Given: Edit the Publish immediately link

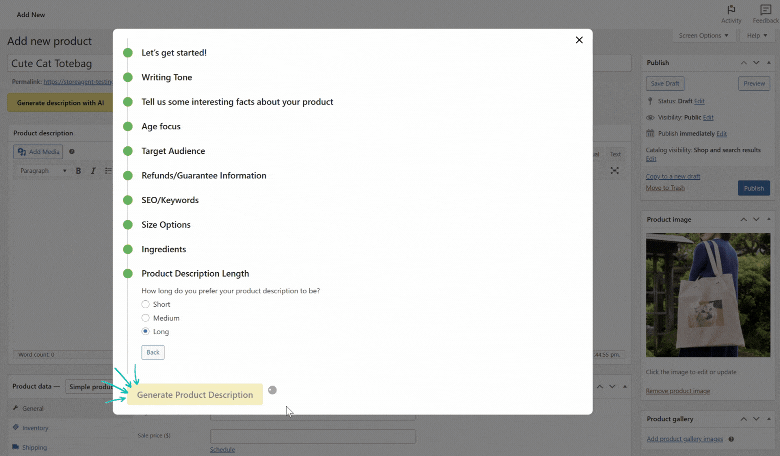Looking at the screenshot, I should pyautogui.click(x=722, y=133).
